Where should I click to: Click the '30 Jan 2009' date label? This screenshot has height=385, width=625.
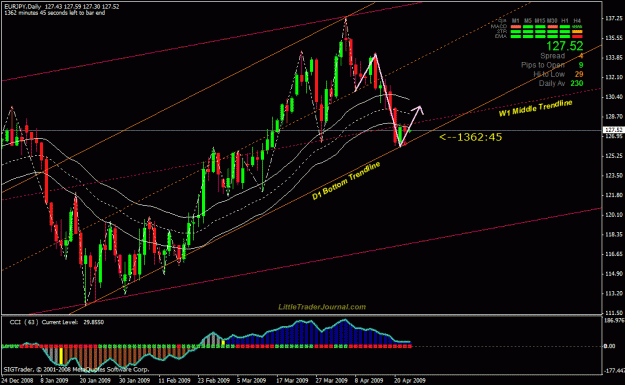point(135,381)
